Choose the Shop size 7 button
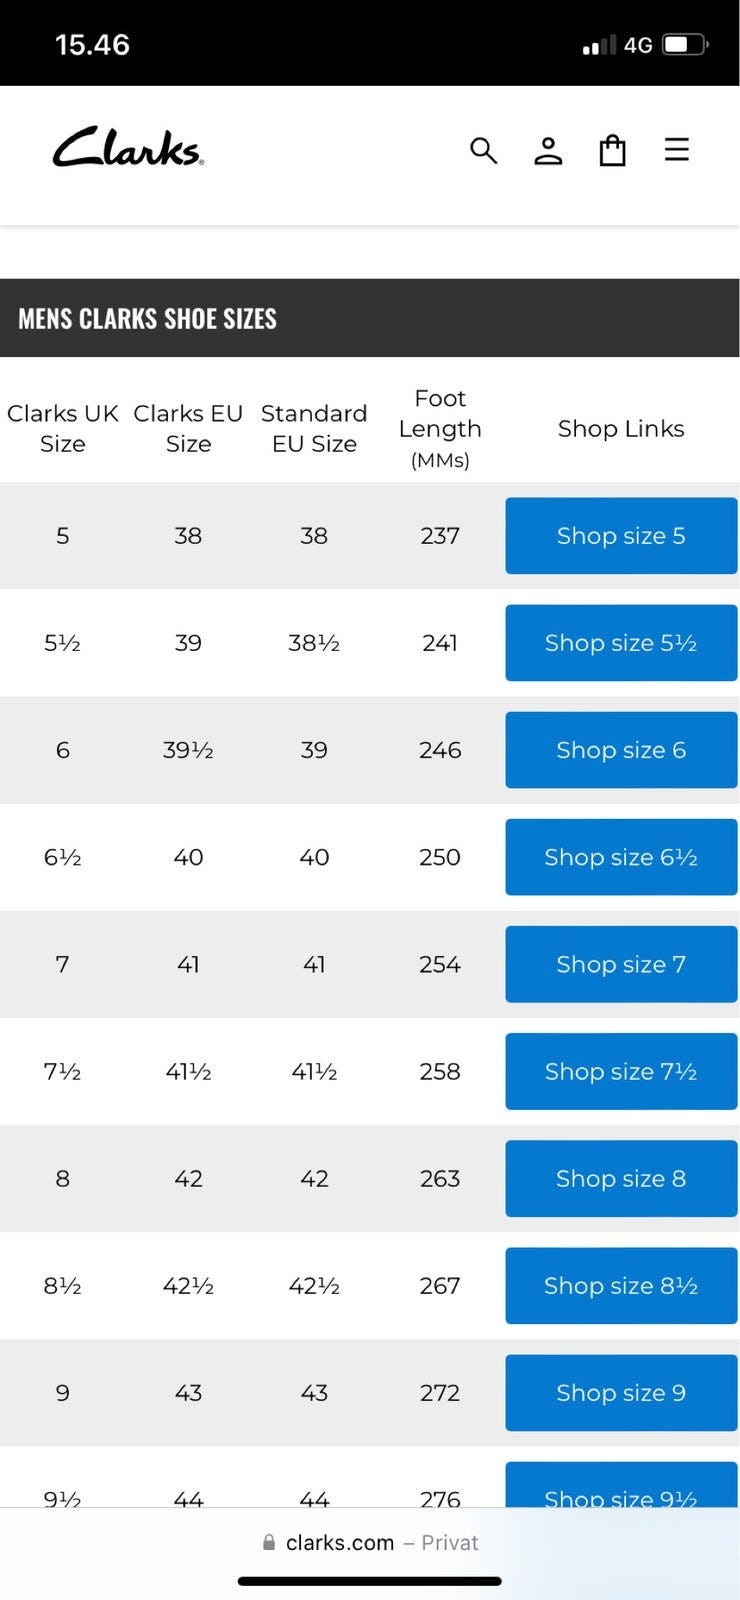740x1600 pixels. pos(621,964)
